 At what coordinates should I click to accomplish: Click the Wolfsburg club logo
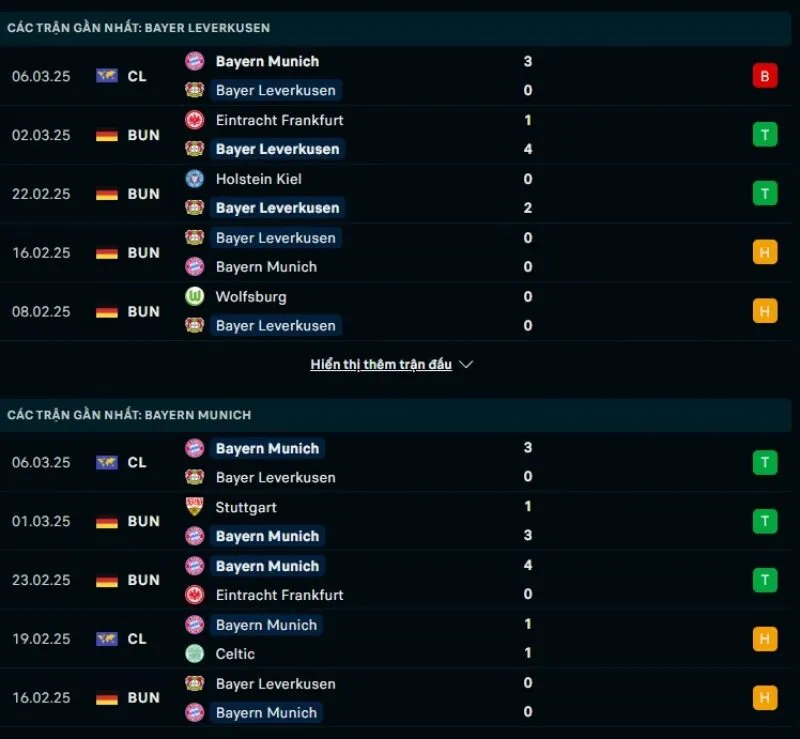tap(196, 297)
